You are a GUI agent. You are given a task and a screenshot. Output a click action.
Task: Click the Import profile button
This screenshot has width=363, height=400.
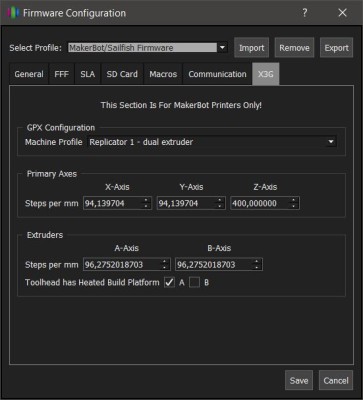tap(252, 48)
